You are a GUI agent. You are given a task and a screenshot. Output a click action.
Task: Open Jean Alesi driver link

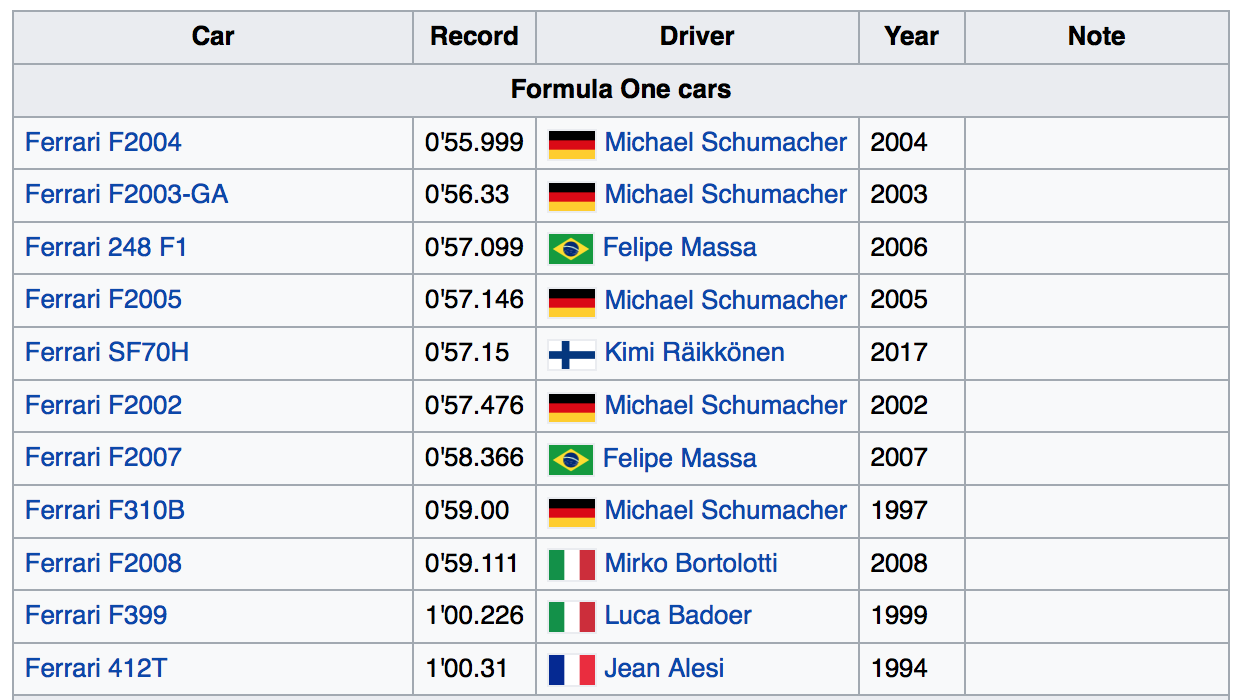coord(664,668)
